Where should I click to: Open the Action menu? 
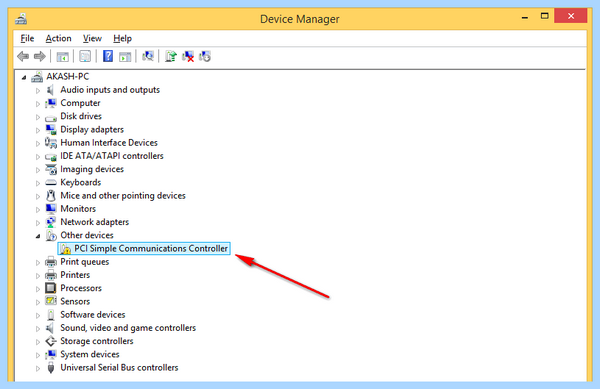point(58,38)
